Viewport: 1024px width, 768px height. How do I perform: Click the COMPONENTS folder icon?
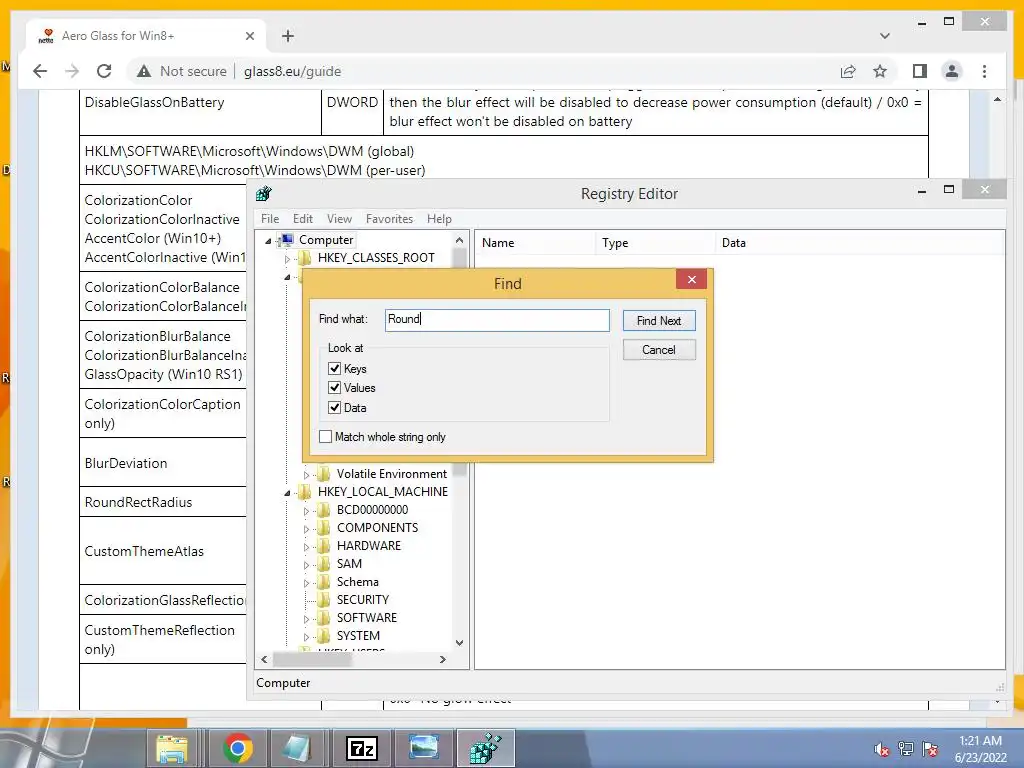tap(324, 528)
